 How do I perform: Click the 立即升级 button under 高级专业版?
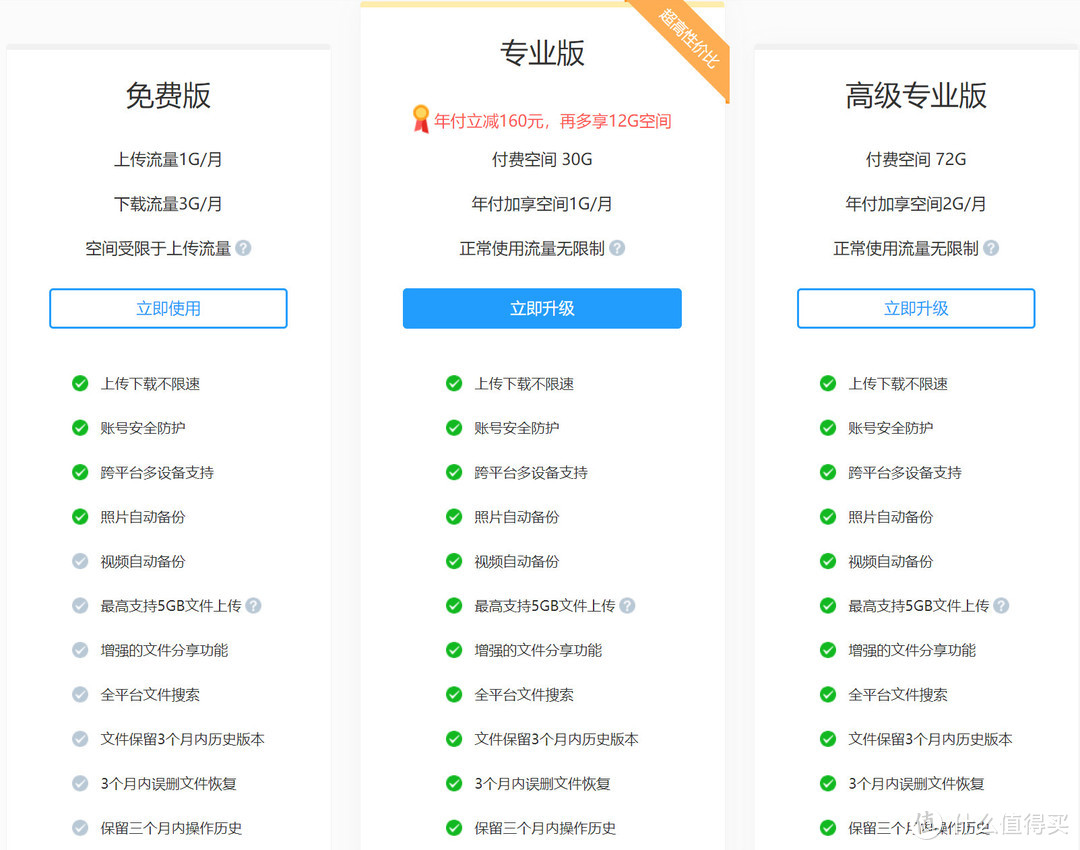[916, 309]
